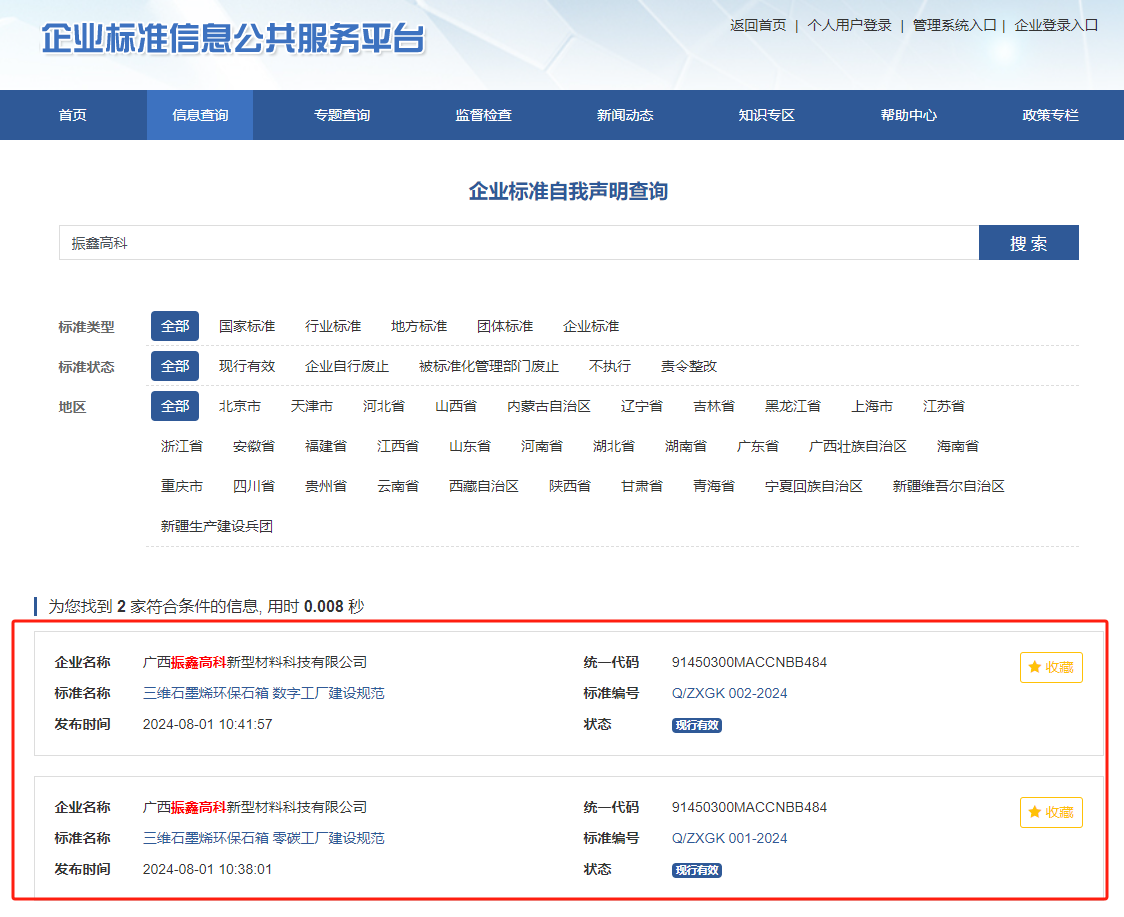The height and width of the screenshot is (917, 1124).
Task: Open the 监督检查 navigation menu item
Action: tap(483, 115)
